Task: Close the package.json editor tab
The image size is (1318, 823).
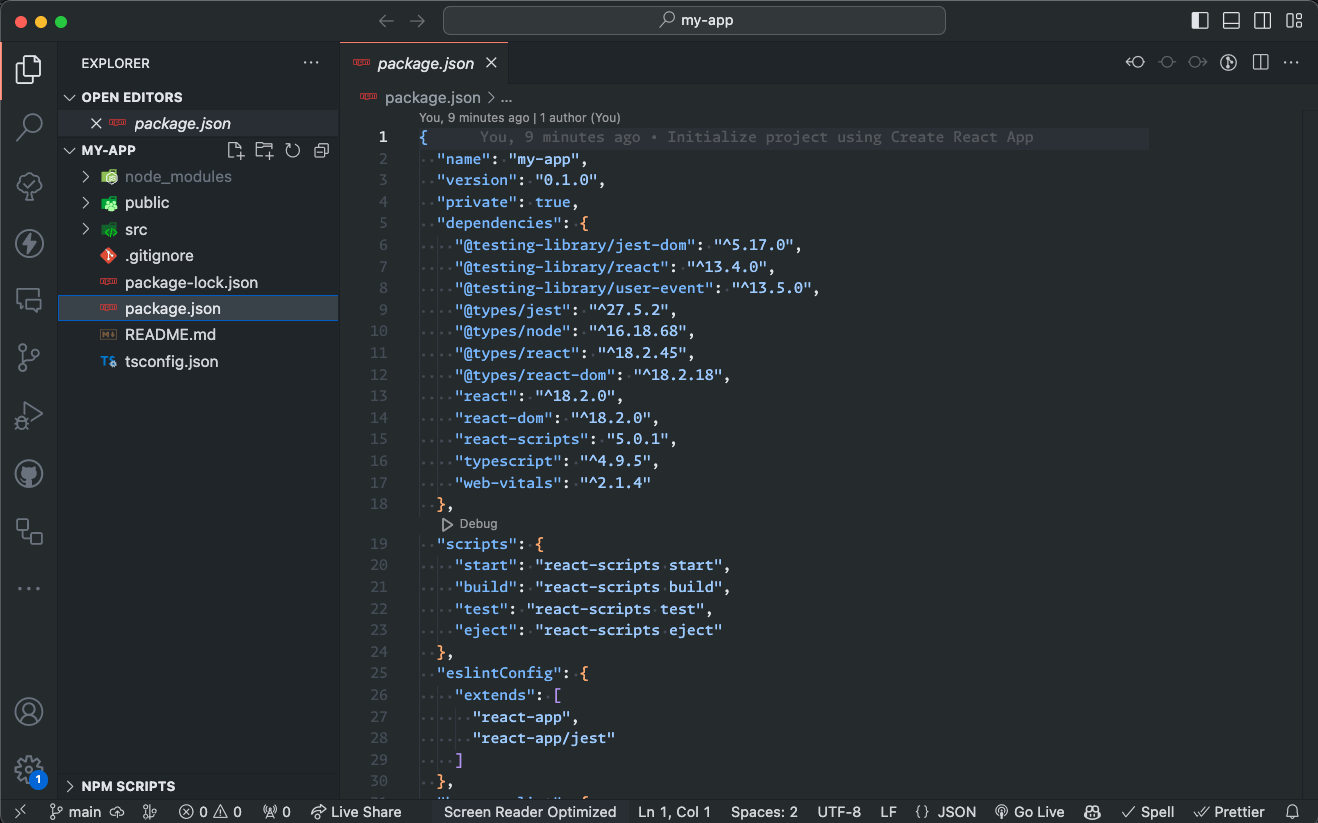Action: click(491, 63)
